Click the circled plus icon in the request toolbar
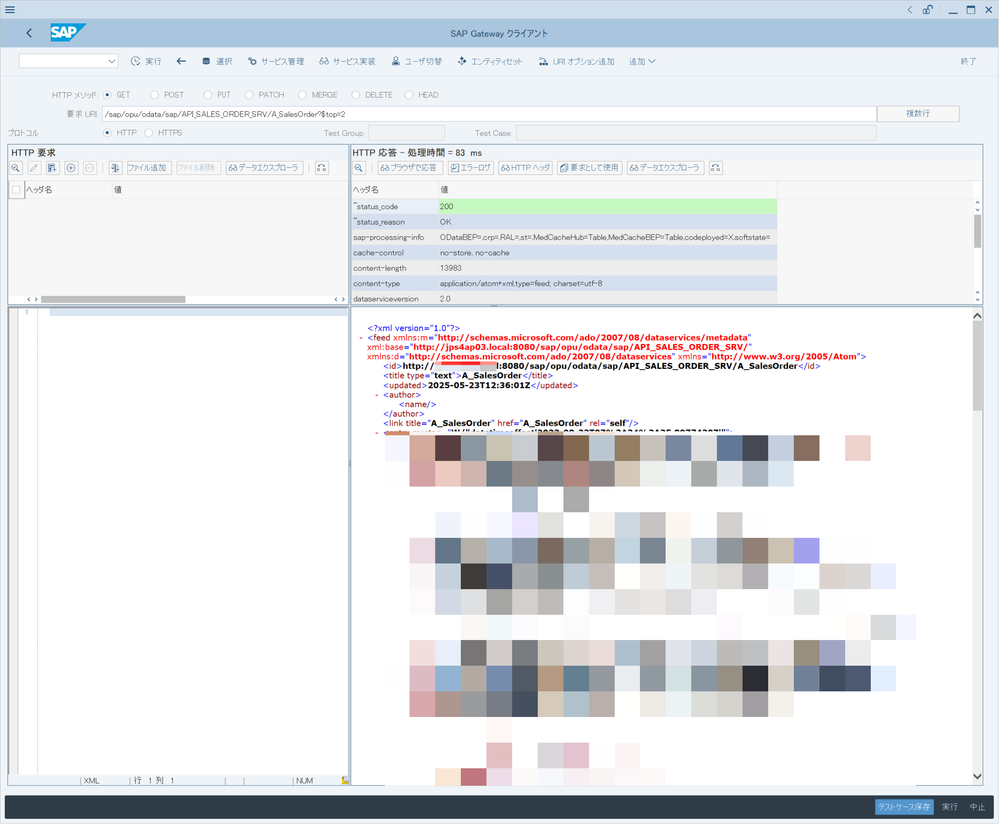This screenshot has height=824, width=999. [71, 168]
